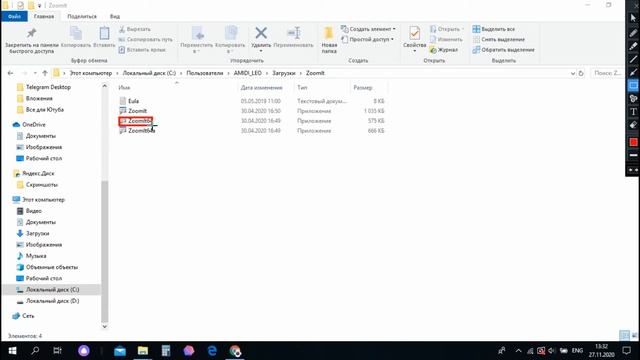Click Выделить все

point(493,29)
